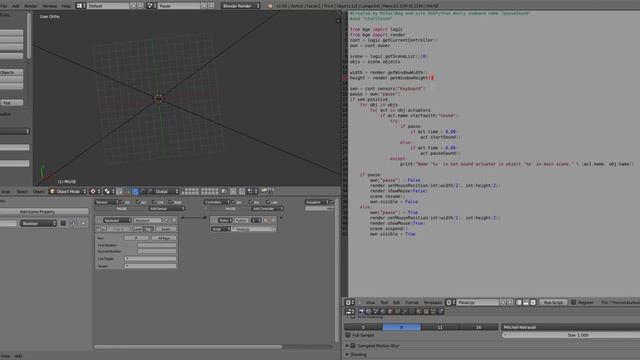Enable Sampled Motion Blur checkbox

[x=353, y=345]
